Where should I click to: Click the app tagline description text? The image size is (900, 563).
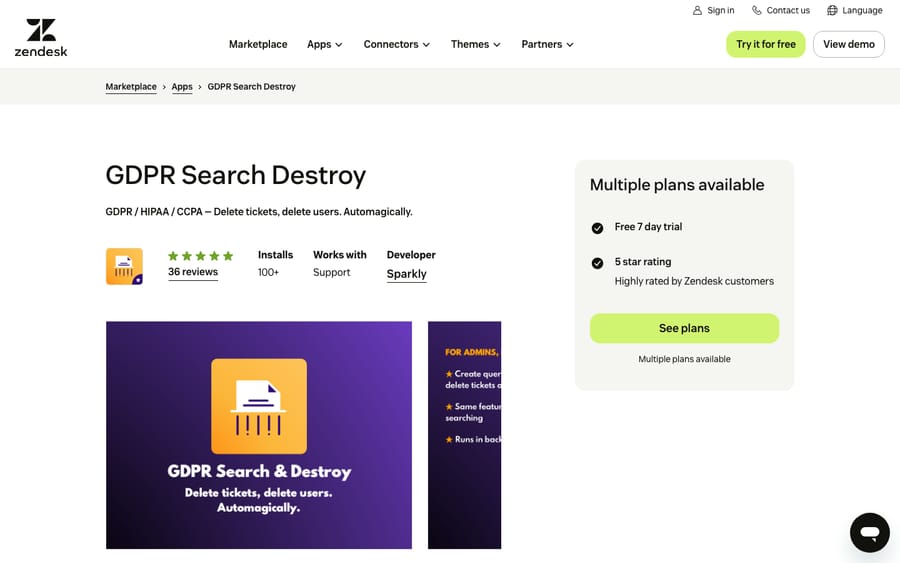point(259,212)
